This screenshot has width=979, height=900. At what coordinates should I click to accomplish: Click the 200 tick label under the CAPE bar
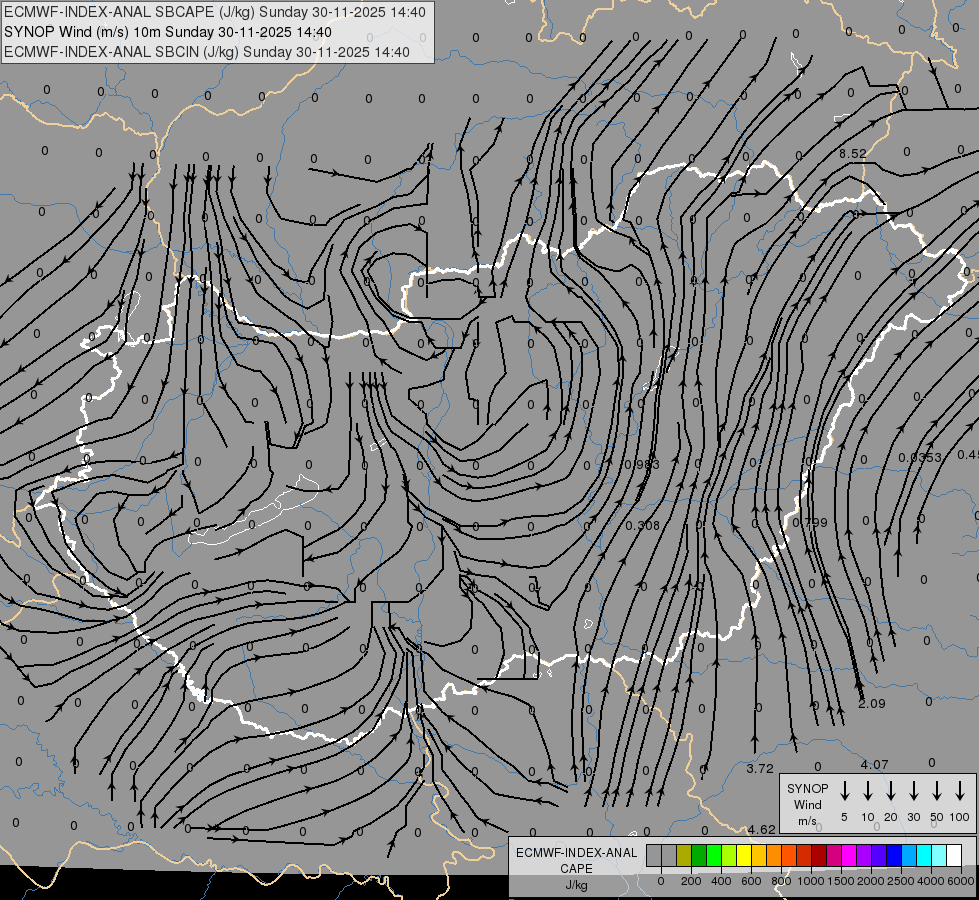pyautogui.click(x=691, y=881)
